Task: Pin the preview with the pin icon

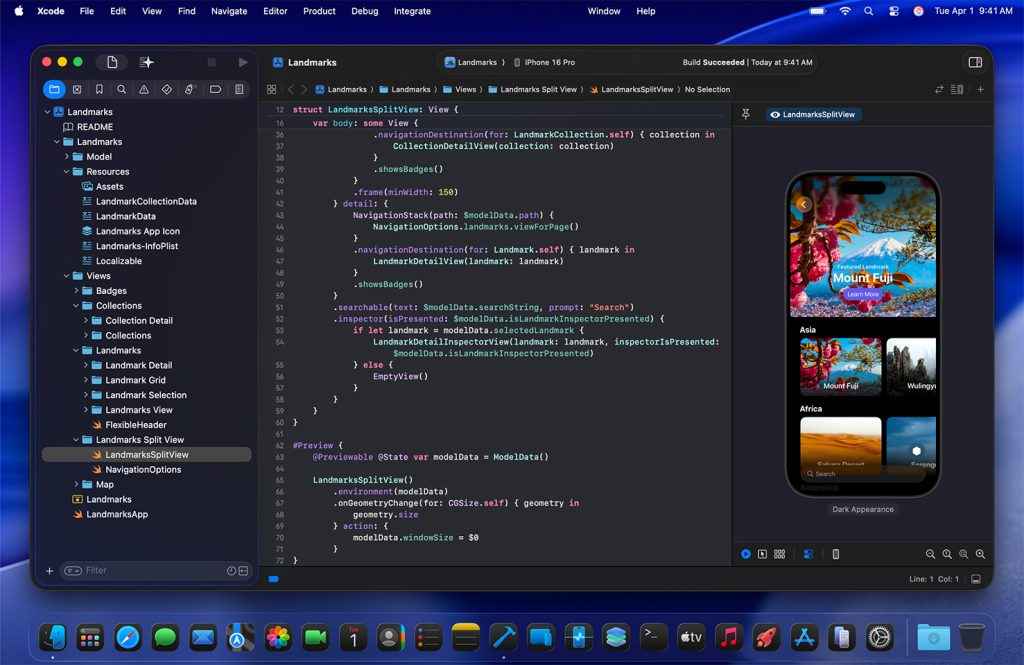Action: coord(745,114)
